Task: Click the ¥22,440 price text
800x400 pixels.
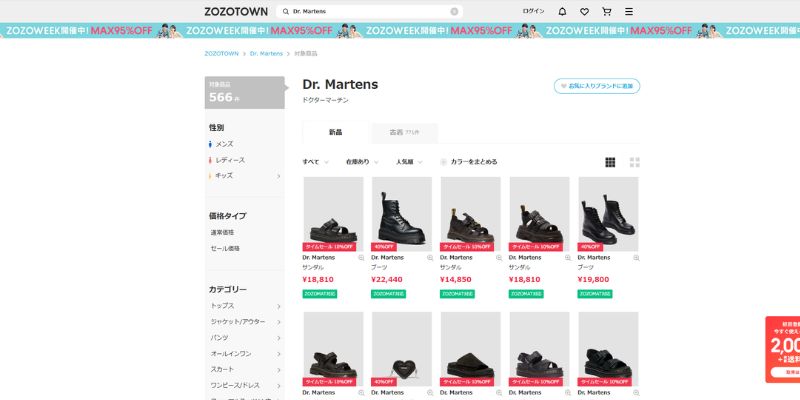Action: [387, 280]
